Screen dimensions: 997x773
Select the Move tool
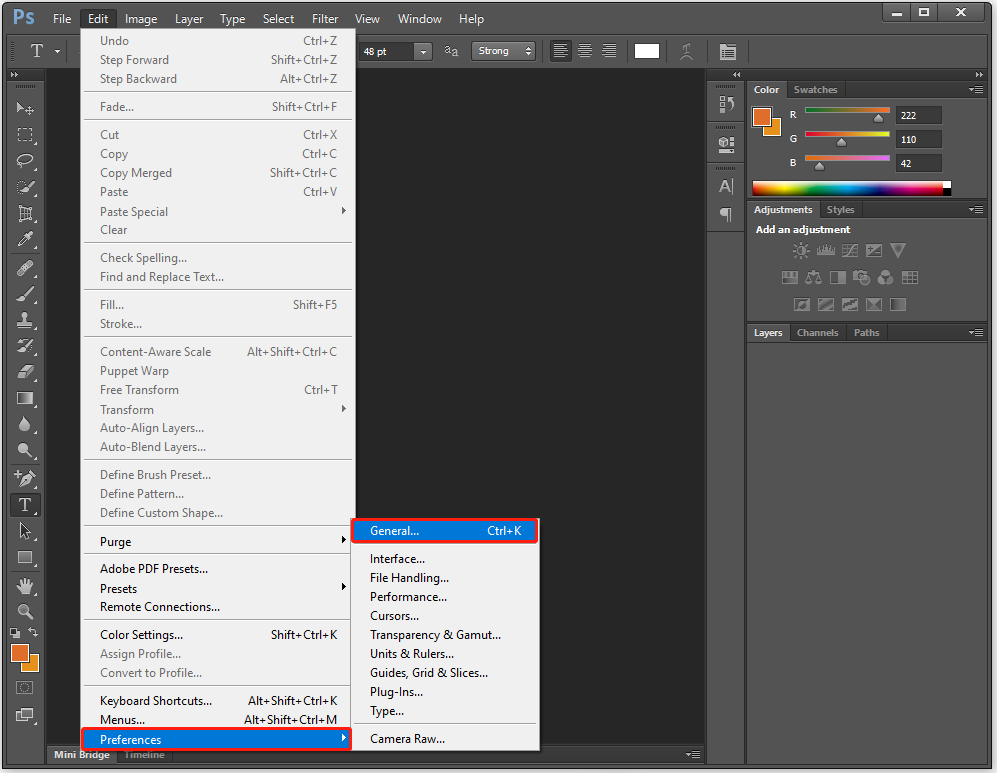pos(25,108)
